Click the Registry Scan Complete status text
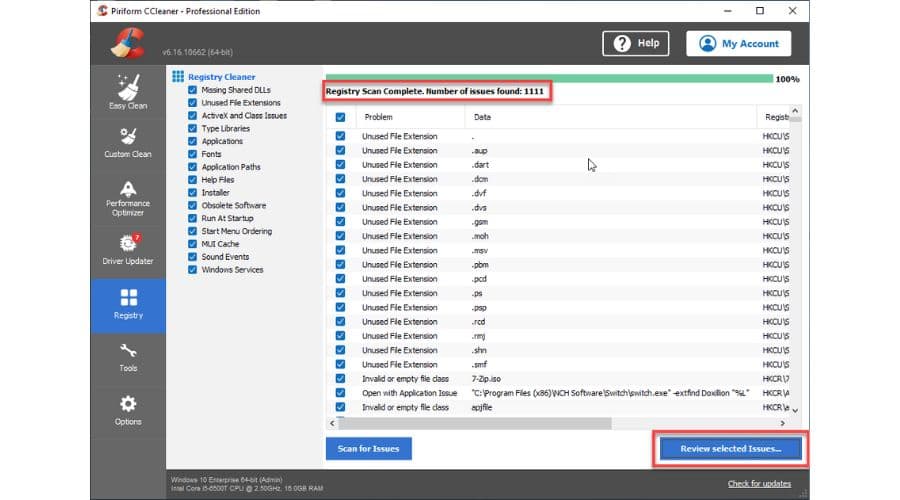 click(x=435, y=91)
